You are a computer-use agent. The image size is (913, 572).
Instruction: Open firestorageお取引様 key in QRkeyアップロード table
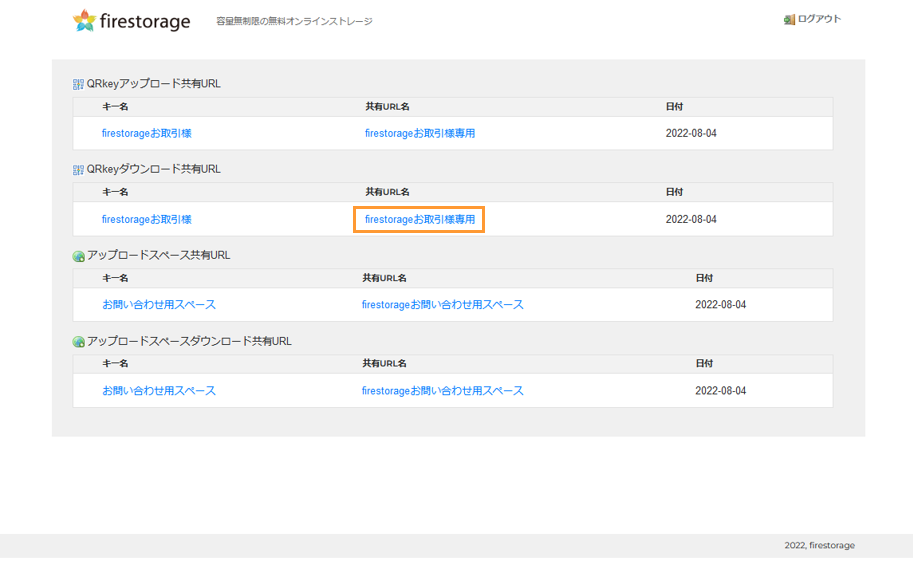[x=147, y=133]
